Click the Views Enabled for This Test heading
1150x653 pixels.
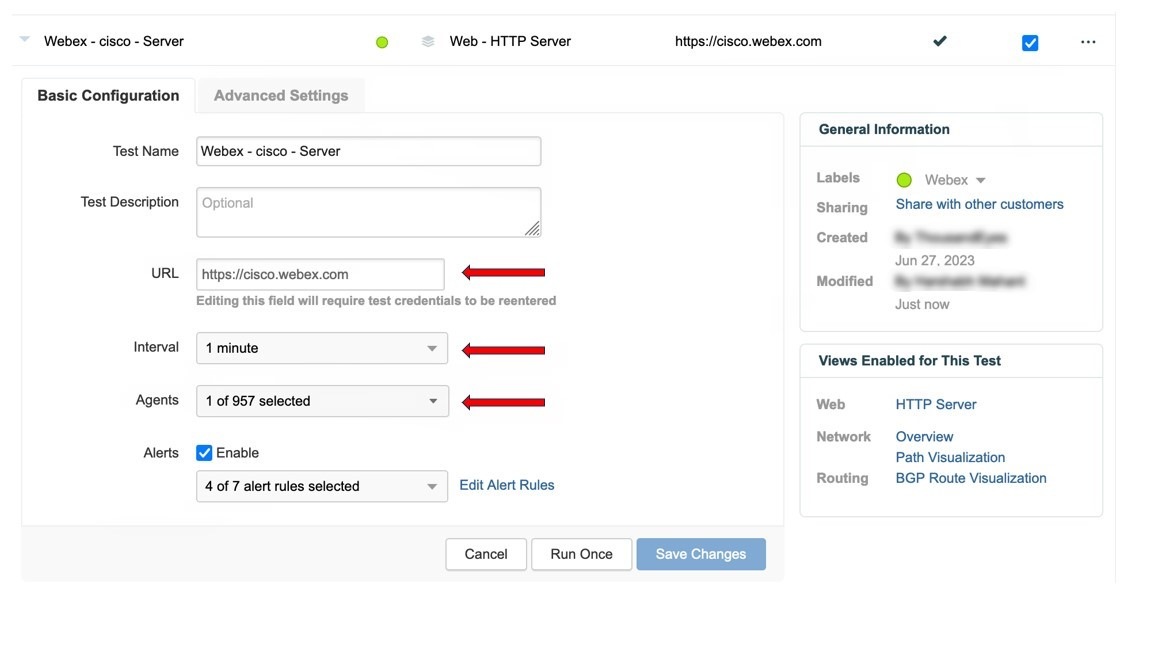909,360
